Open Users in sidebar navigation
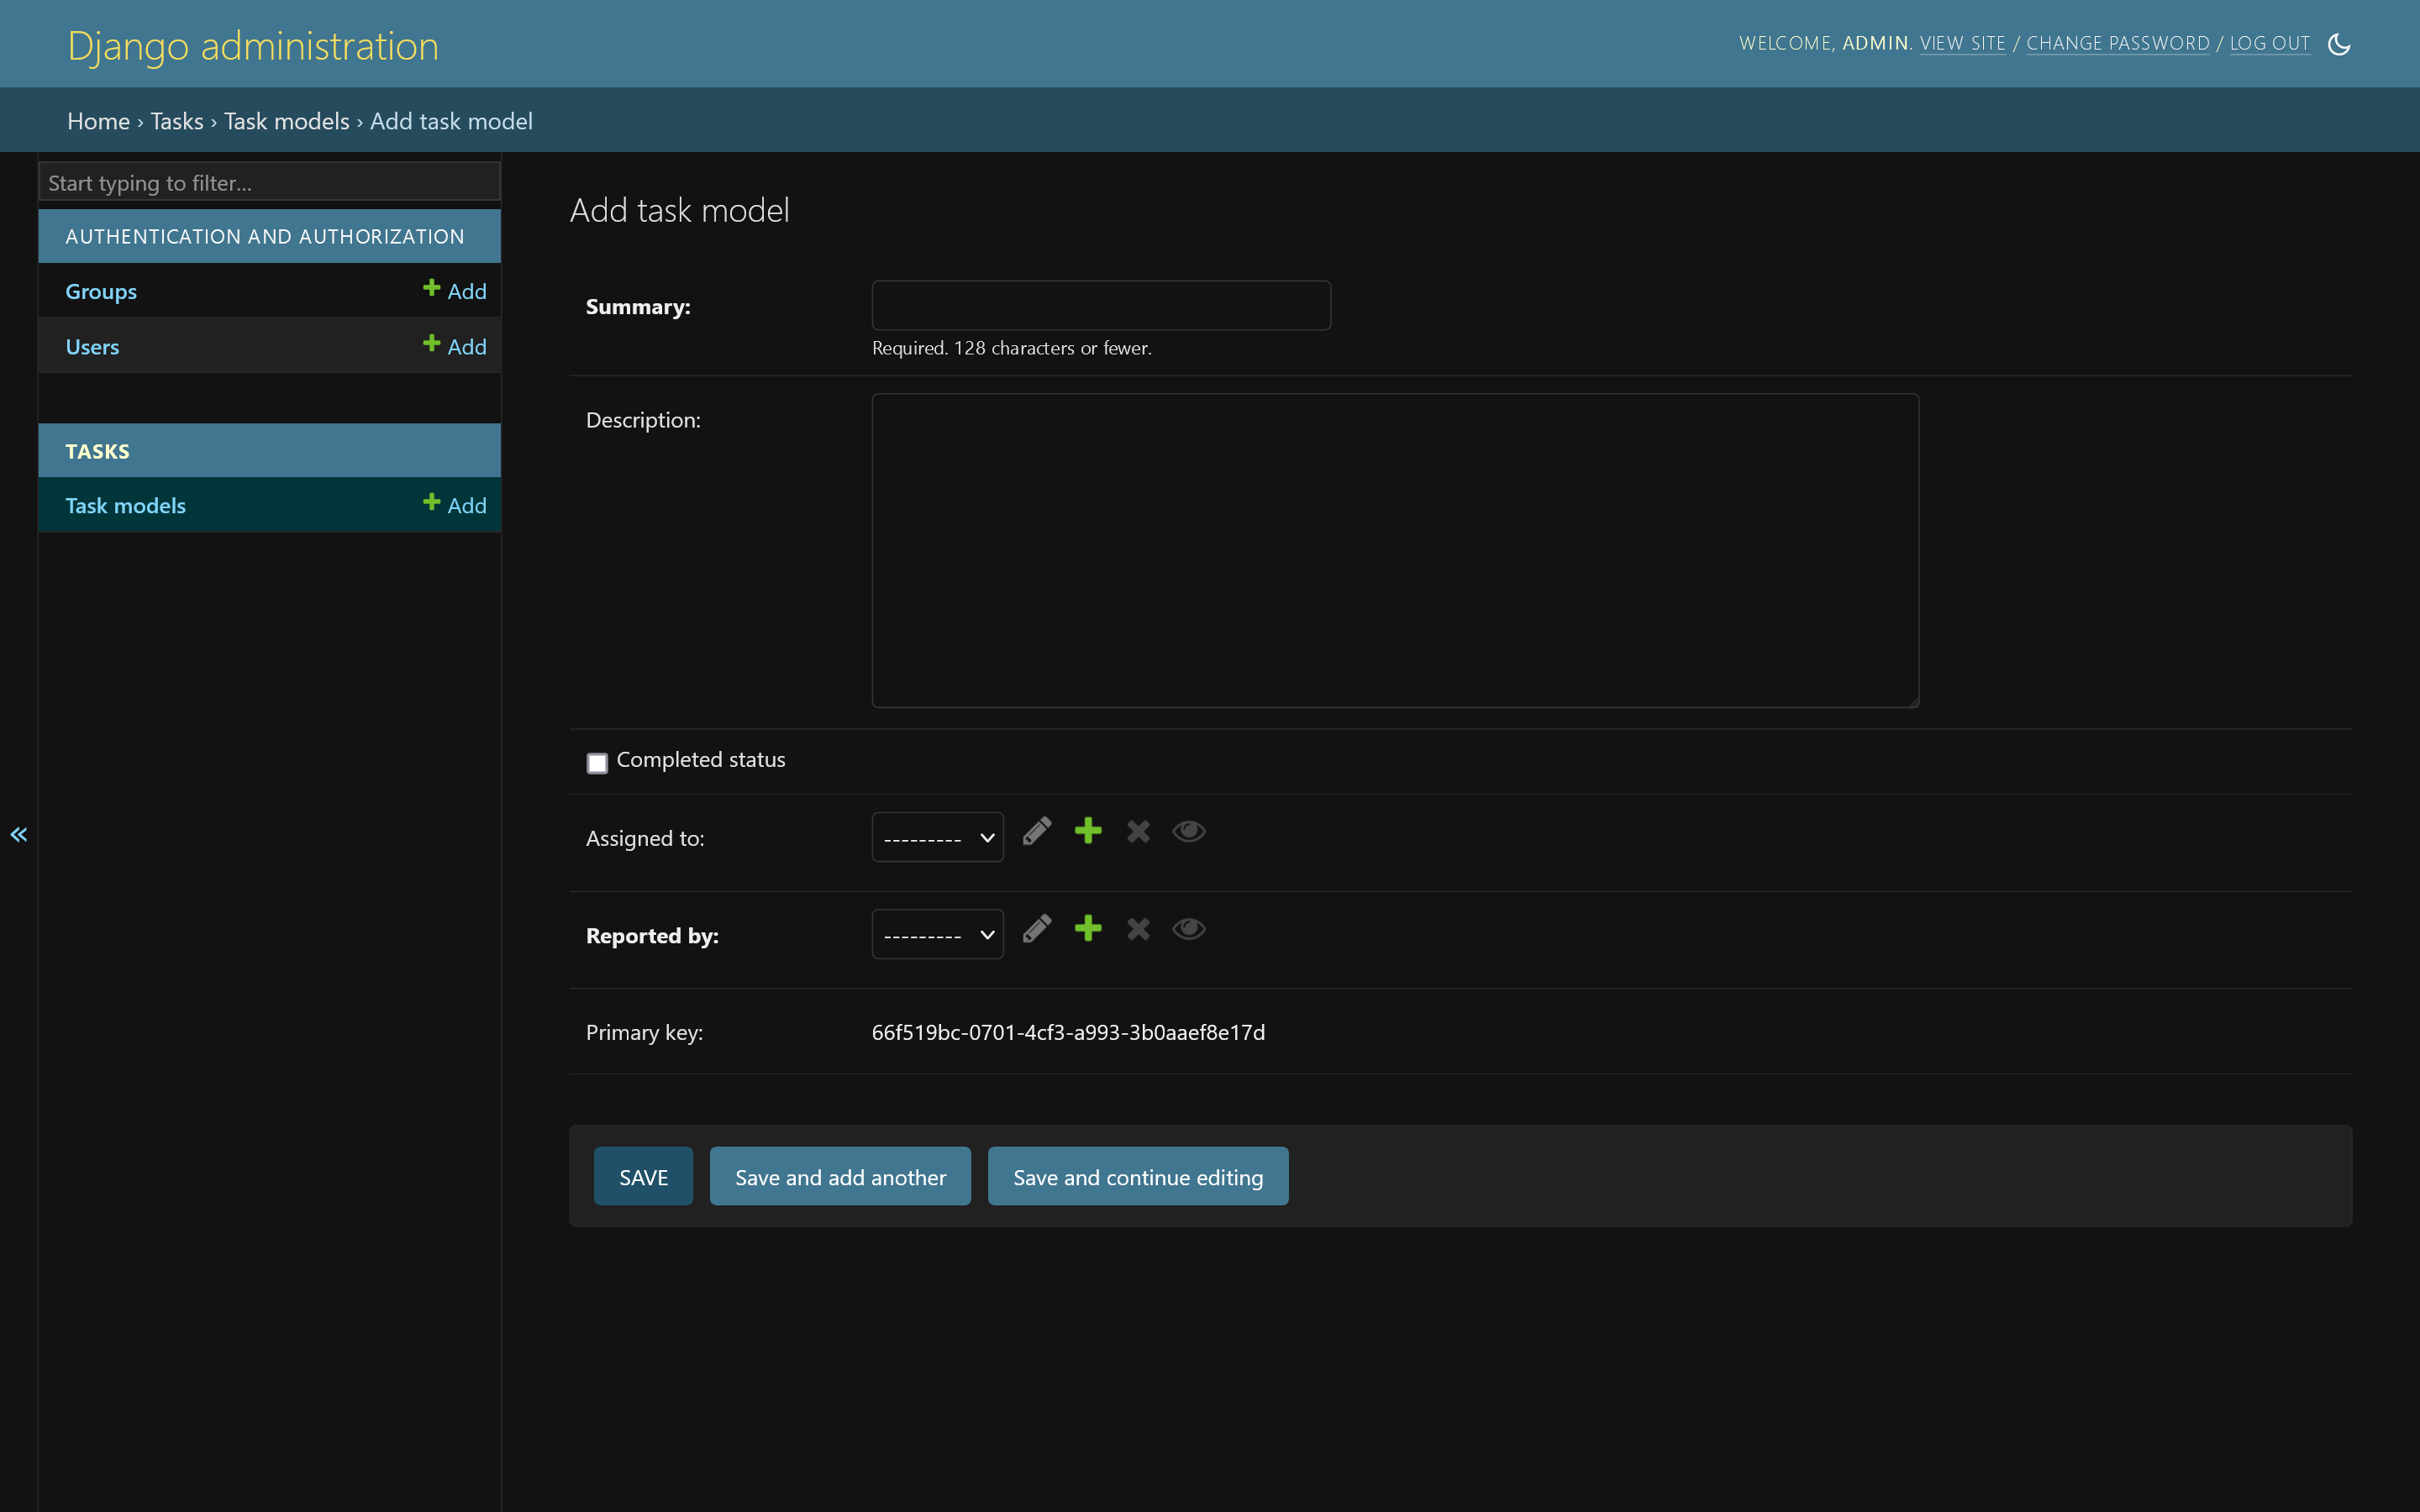Image resolution: width=2420 pixels, height=1512 pixels. pos(92,347)
